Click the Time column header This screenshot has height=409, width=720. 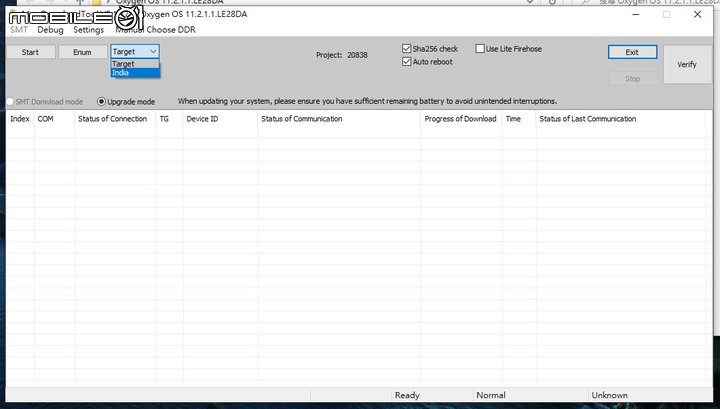518,119
